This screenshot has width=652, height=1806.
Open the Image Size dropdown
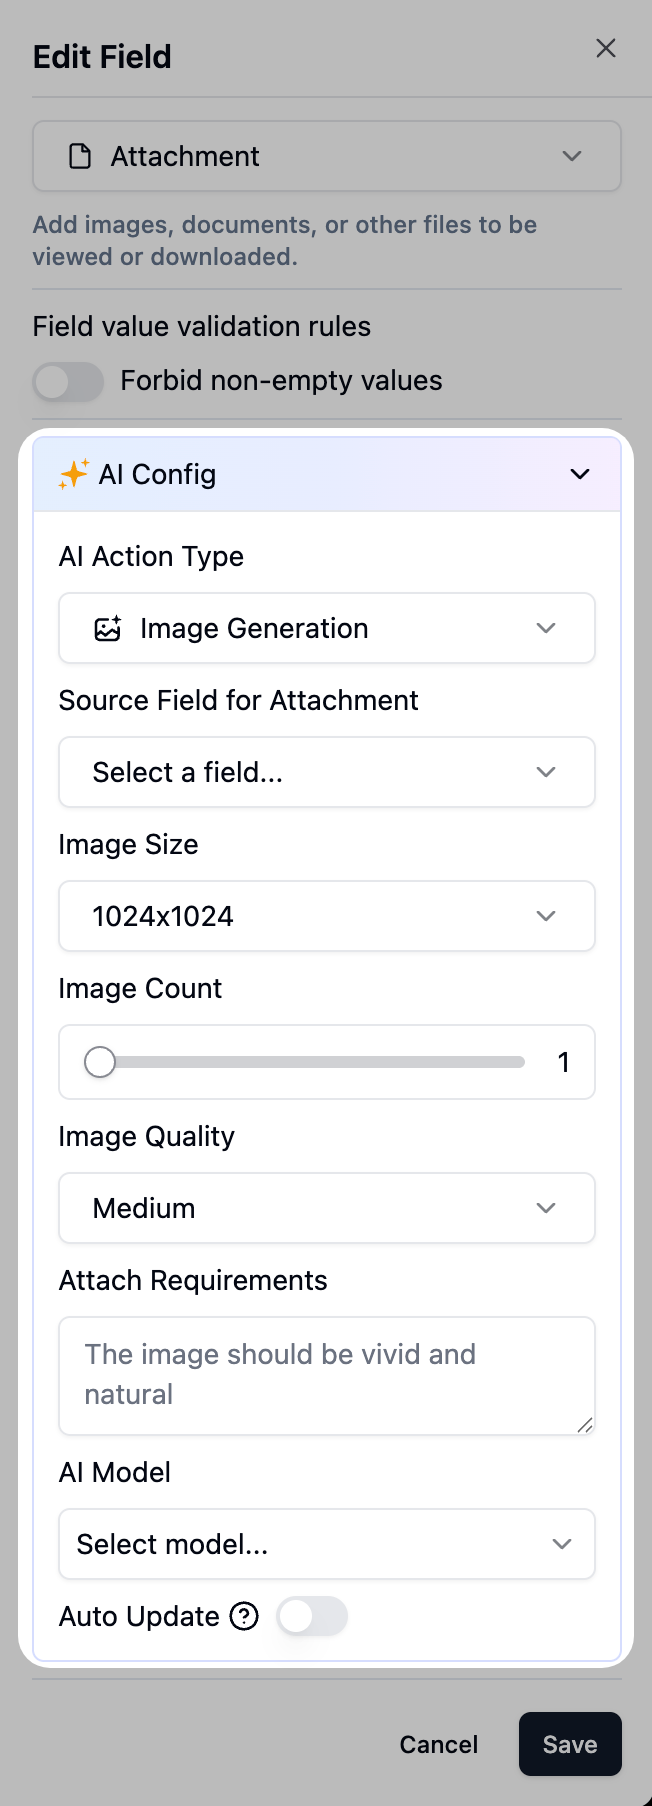(327, 916)
